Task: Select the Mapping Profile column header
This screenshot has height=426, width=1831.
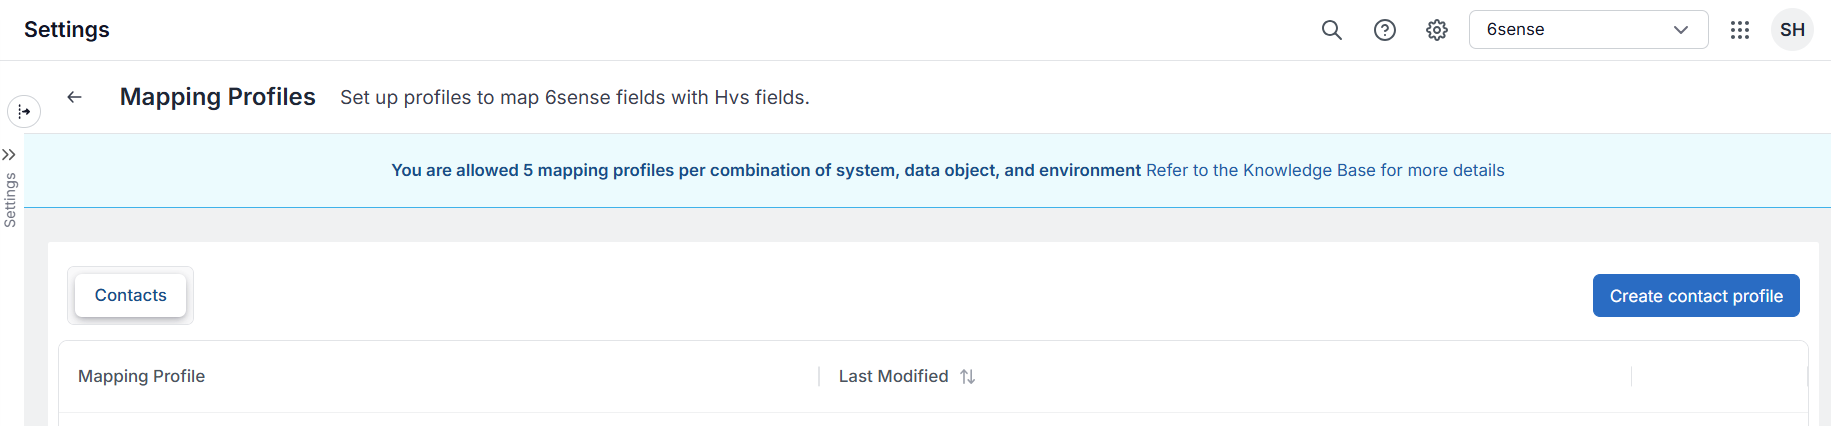Action: 141,376
